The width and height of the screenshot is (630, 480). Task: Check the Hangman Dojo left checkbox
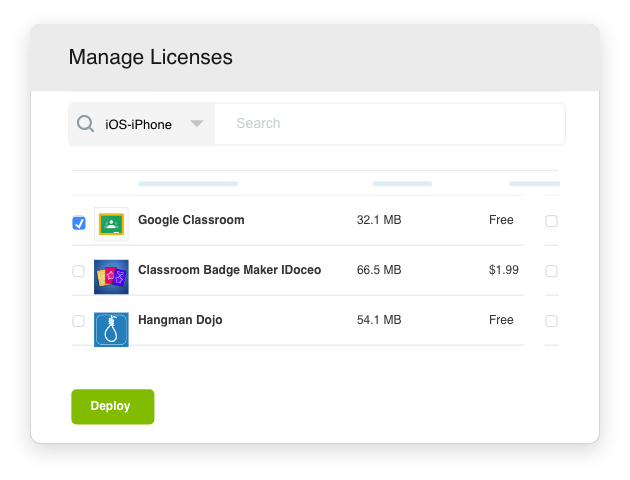click(x=78, y=321)
